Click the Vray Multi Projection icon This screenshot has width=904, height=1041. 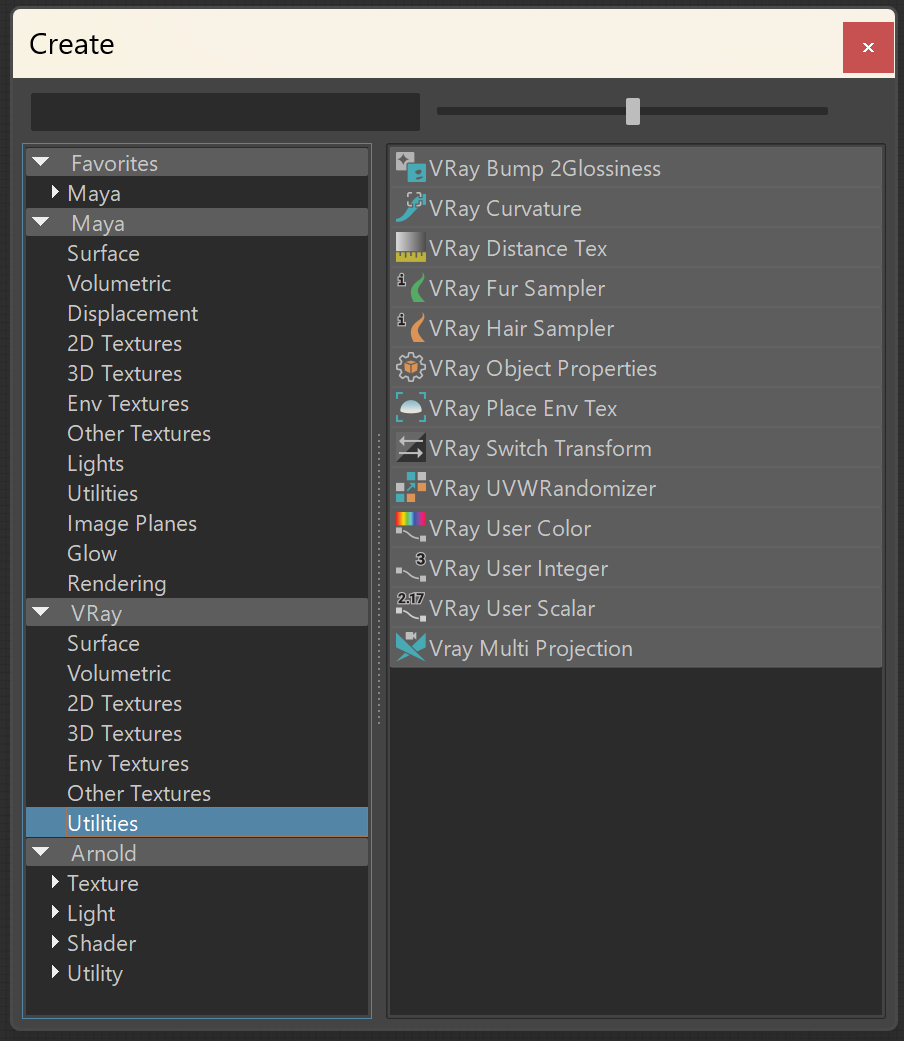(411, 647)
